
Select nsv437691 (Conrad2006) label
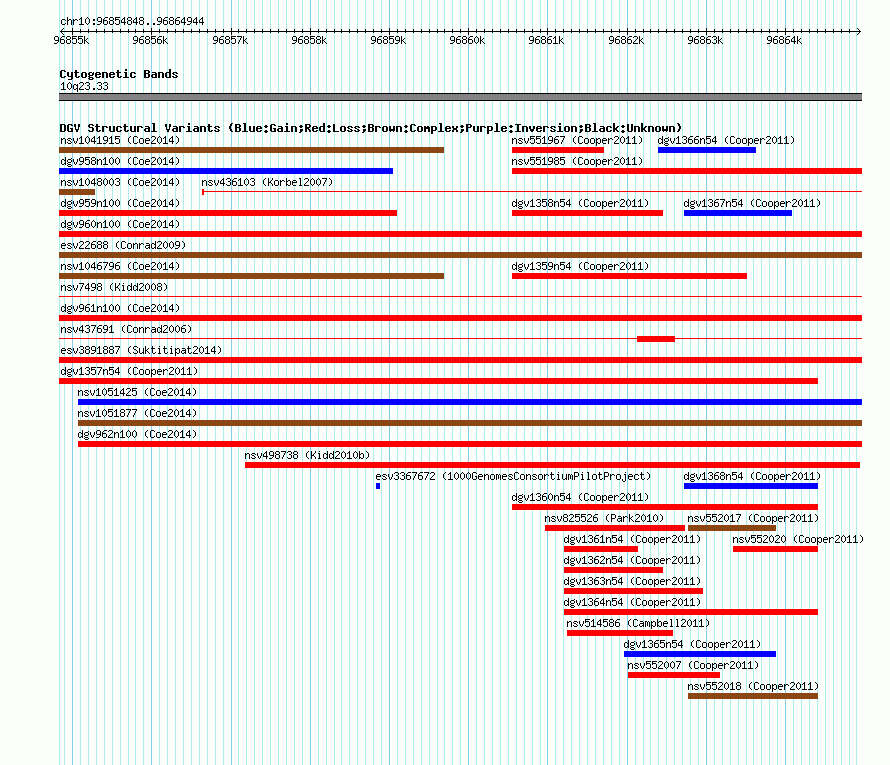pos(126,329)
